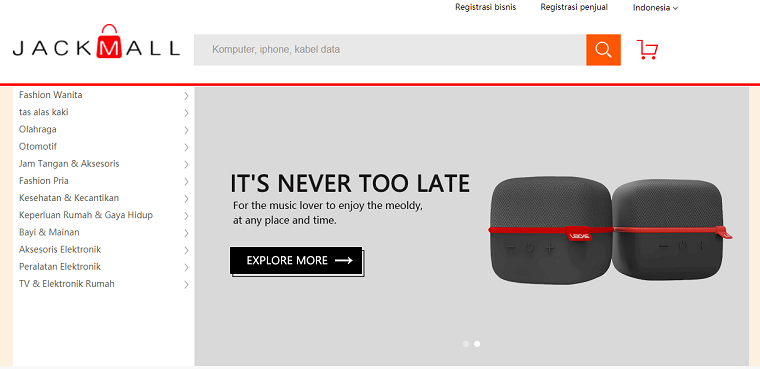
Task: Select the first carousel dot indicator
Action: tap(466, 344)
